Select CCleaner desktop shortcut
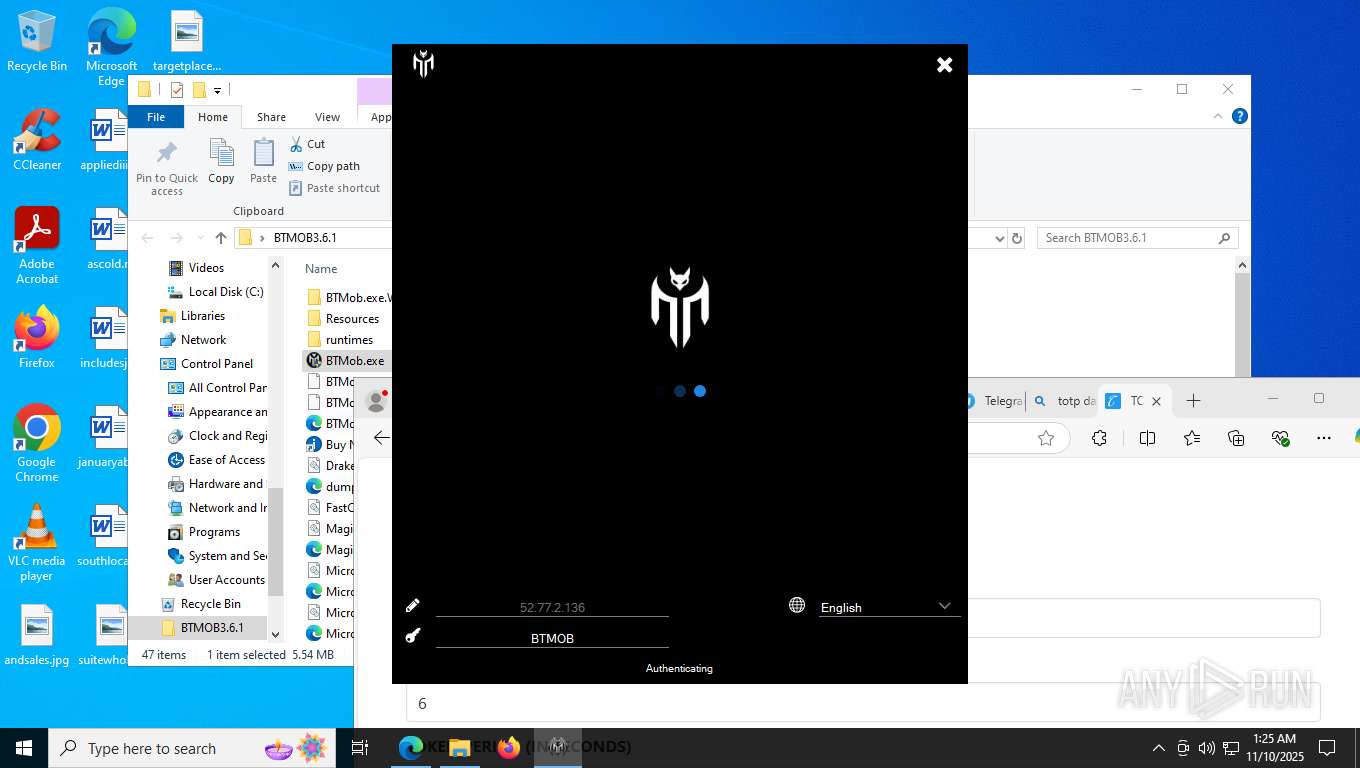The height and width of the screenshot is (768, 1360). 37,139
